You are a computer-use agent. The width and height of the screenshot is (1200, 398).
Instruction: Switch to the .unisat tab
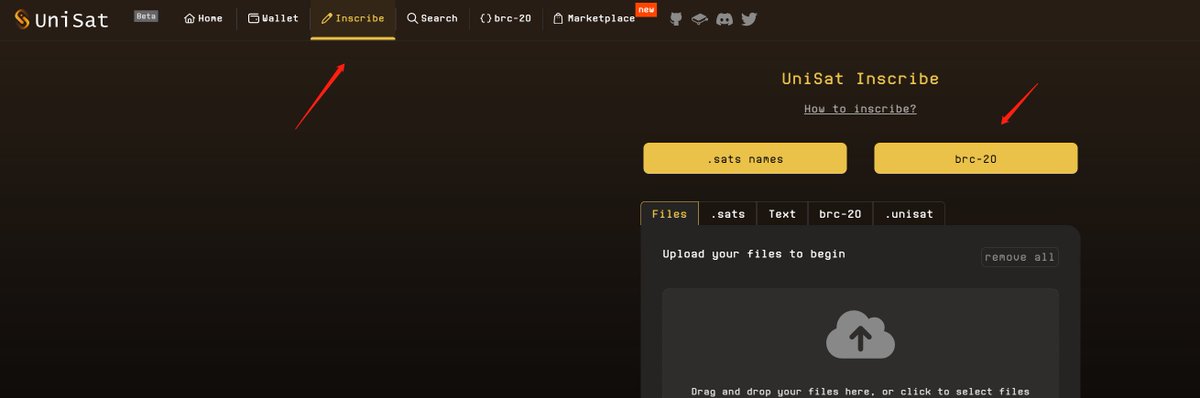909,214
